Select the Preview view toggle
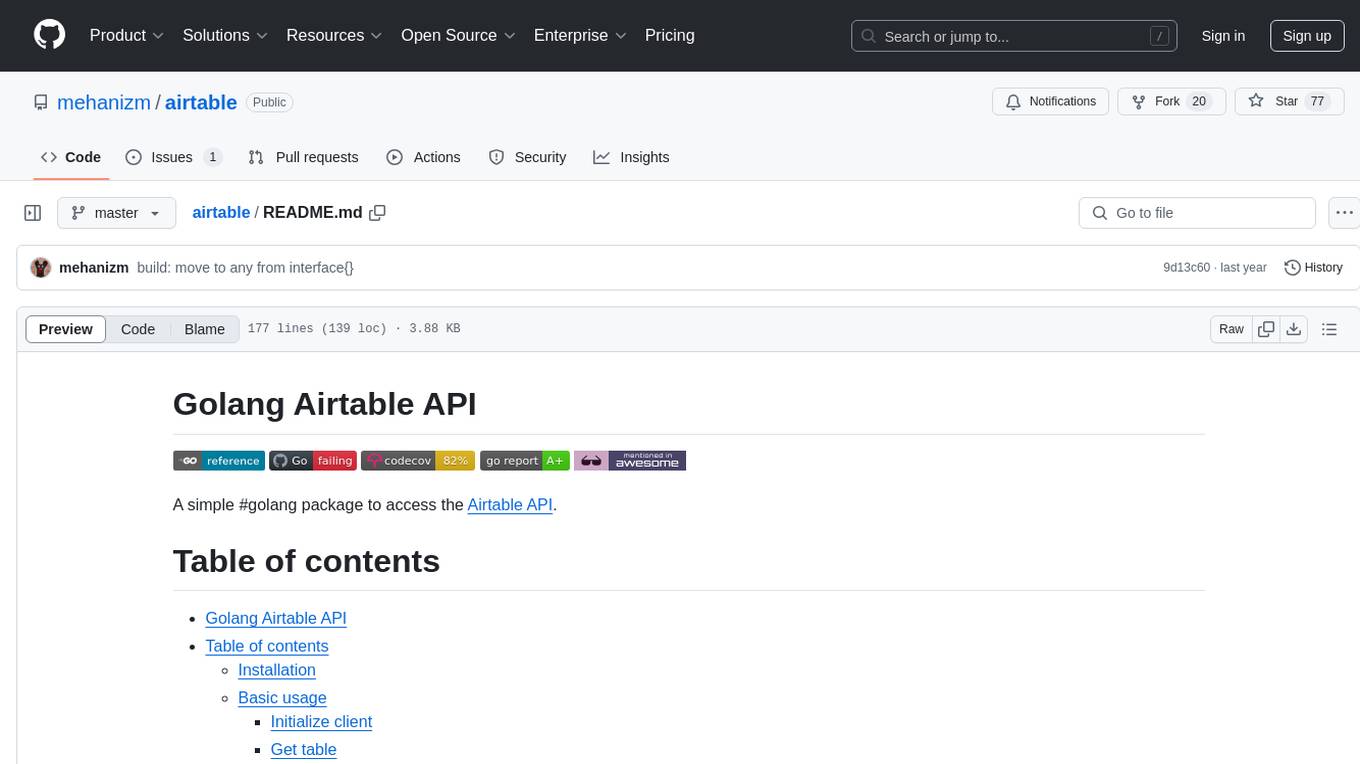Screen dimensions: 1360x764 point(66,329)
